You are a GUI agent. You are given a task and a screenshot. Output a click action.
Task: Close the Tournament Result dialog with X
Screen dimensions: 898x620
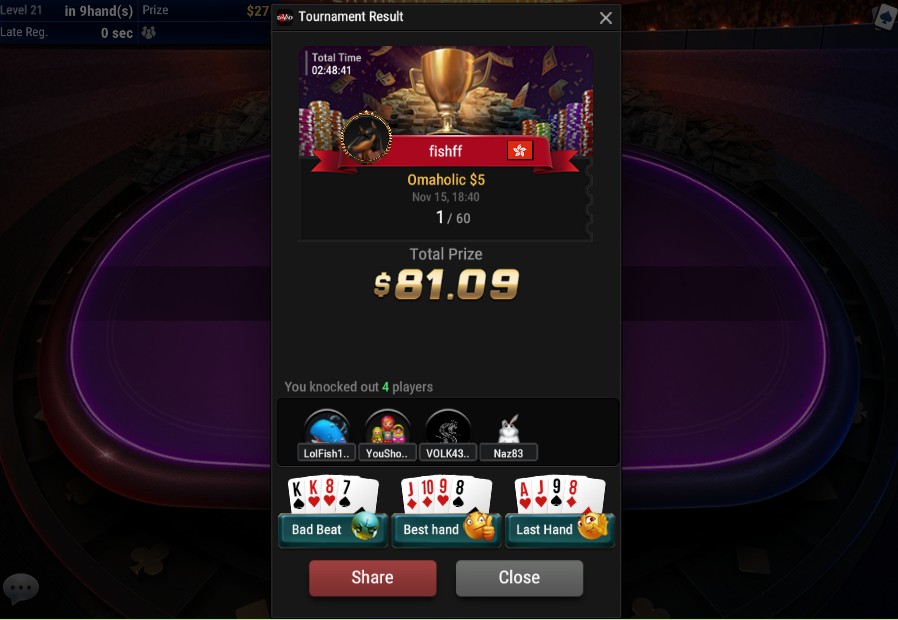(x=606, y=18)
